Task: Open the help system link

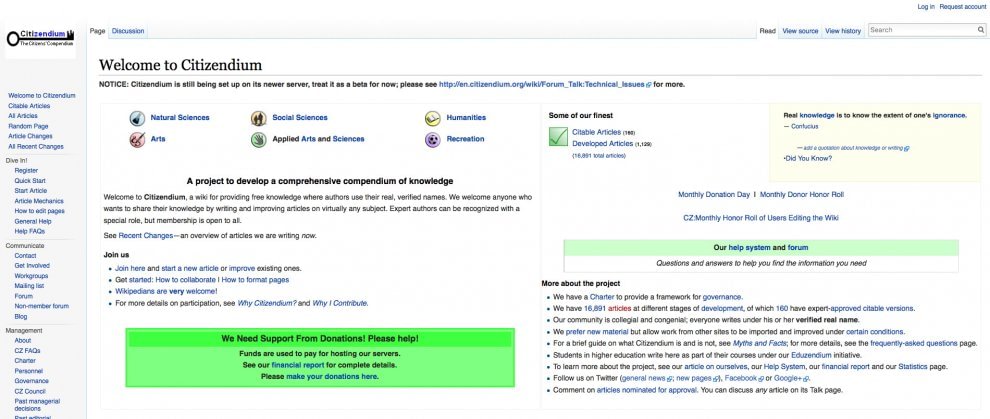Action: [749, 248]
